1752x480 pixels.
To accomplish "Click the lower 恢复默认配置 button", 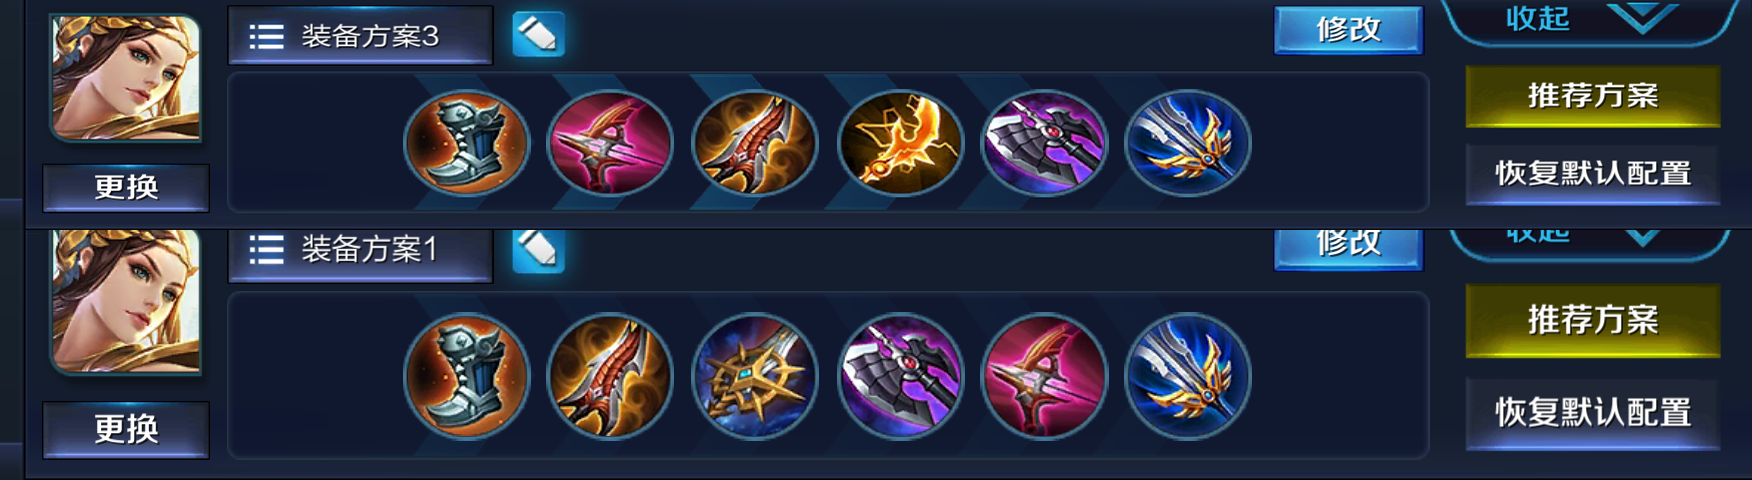I will (1593, 412).
